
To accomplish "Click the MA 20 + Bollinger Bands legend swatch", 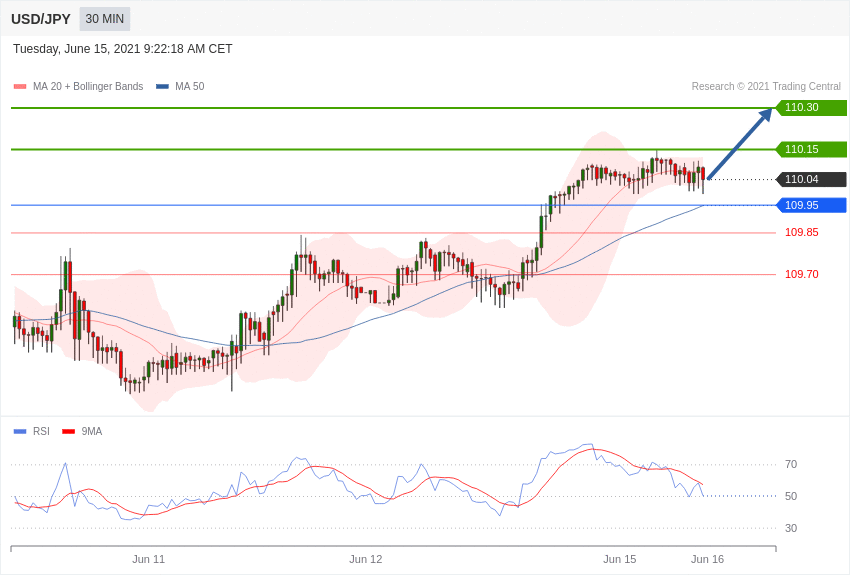I will point(20,86).
